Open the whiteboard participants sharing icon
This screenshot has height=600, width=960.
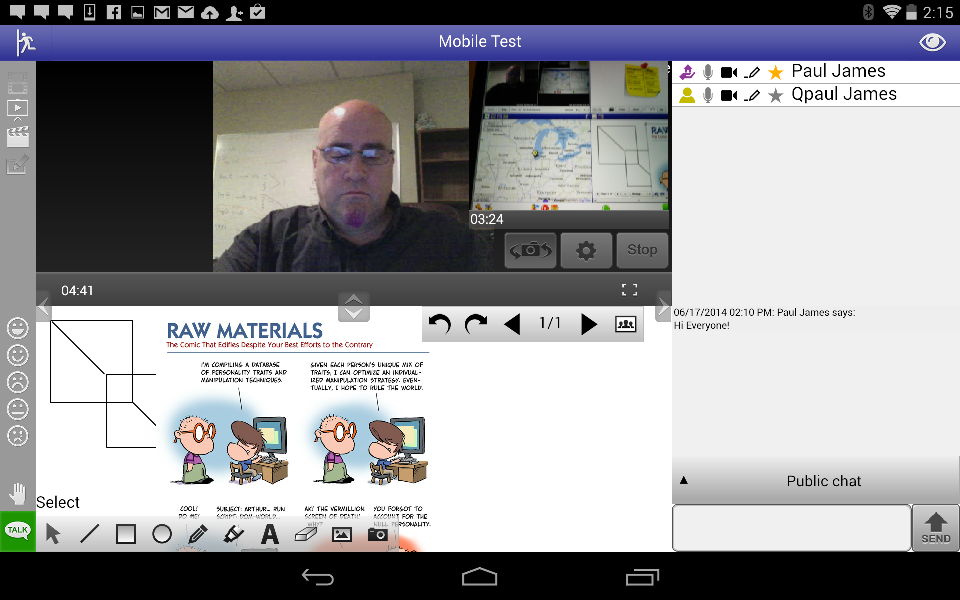coord(625,324)
